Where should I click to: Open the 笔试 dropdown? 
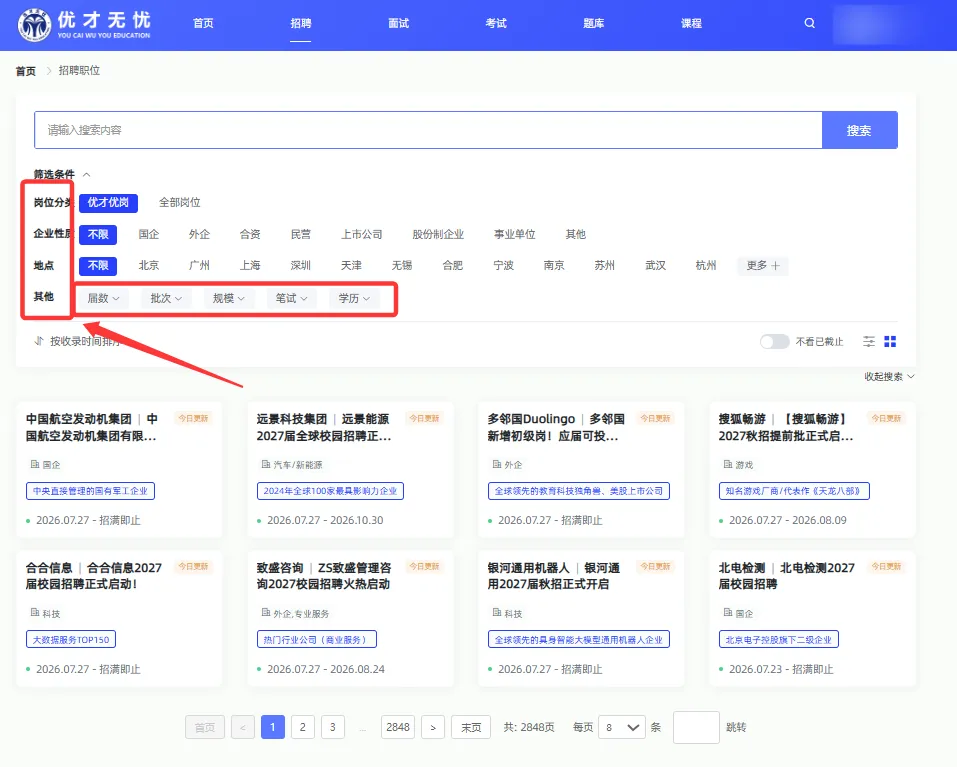(x=291, y=298)
